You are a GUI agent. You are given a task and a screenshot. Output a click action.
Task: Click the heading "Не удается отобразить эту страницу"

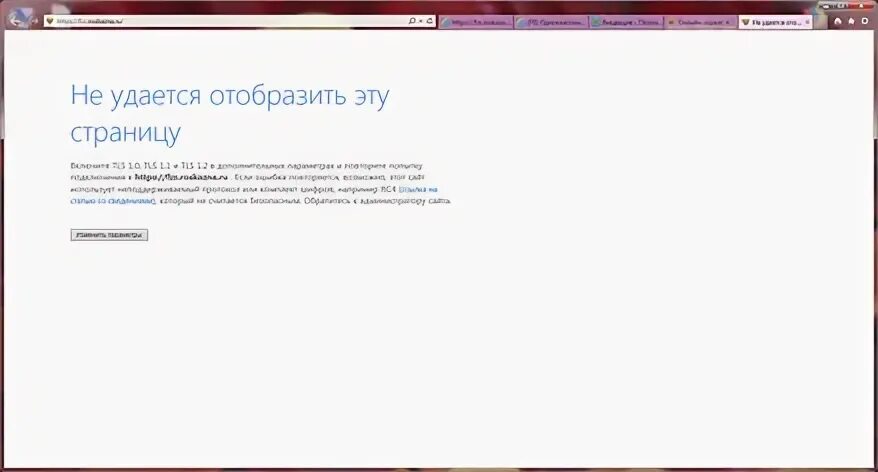pyautogui.click(x=230, y=114)
